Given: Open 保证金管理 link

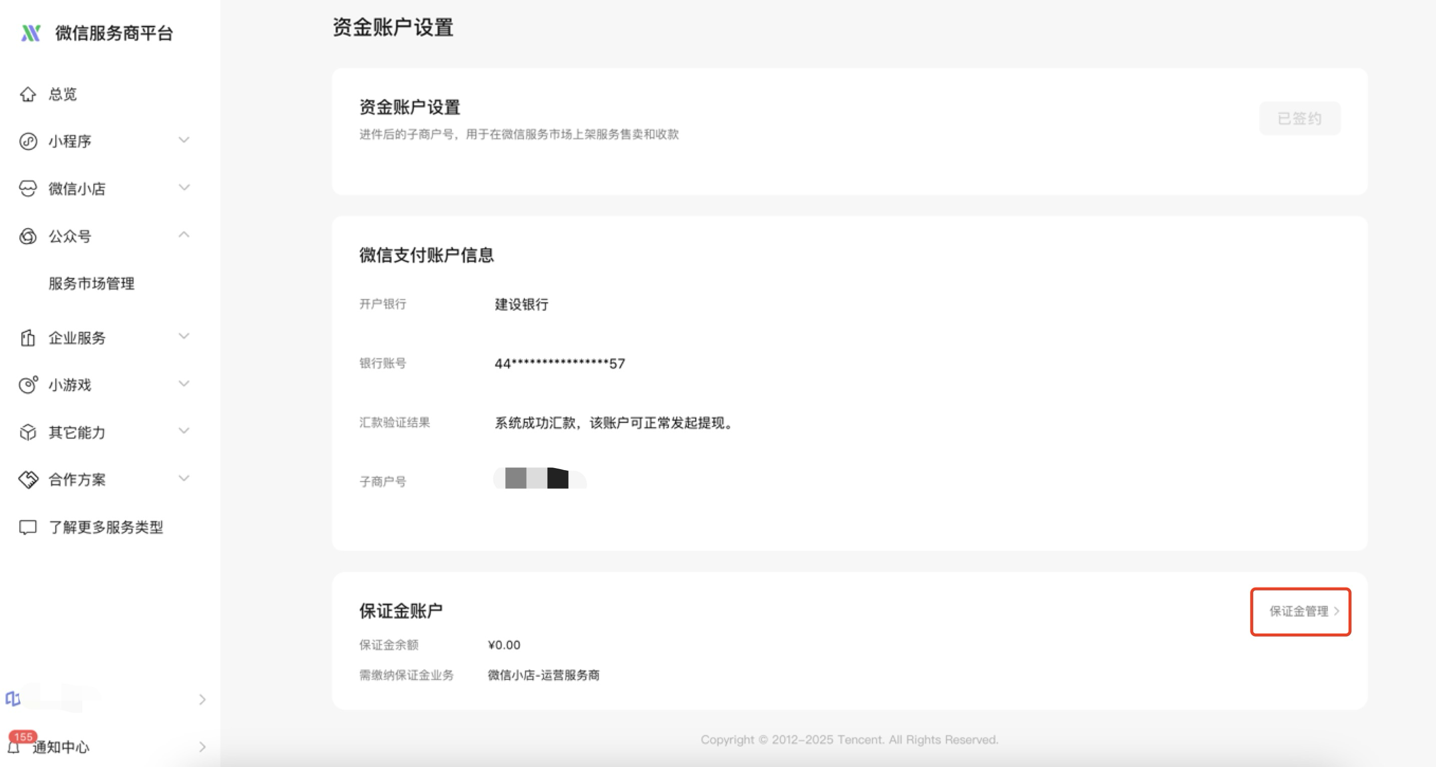Looking at the screenshot, I should tap(1304, 611).
